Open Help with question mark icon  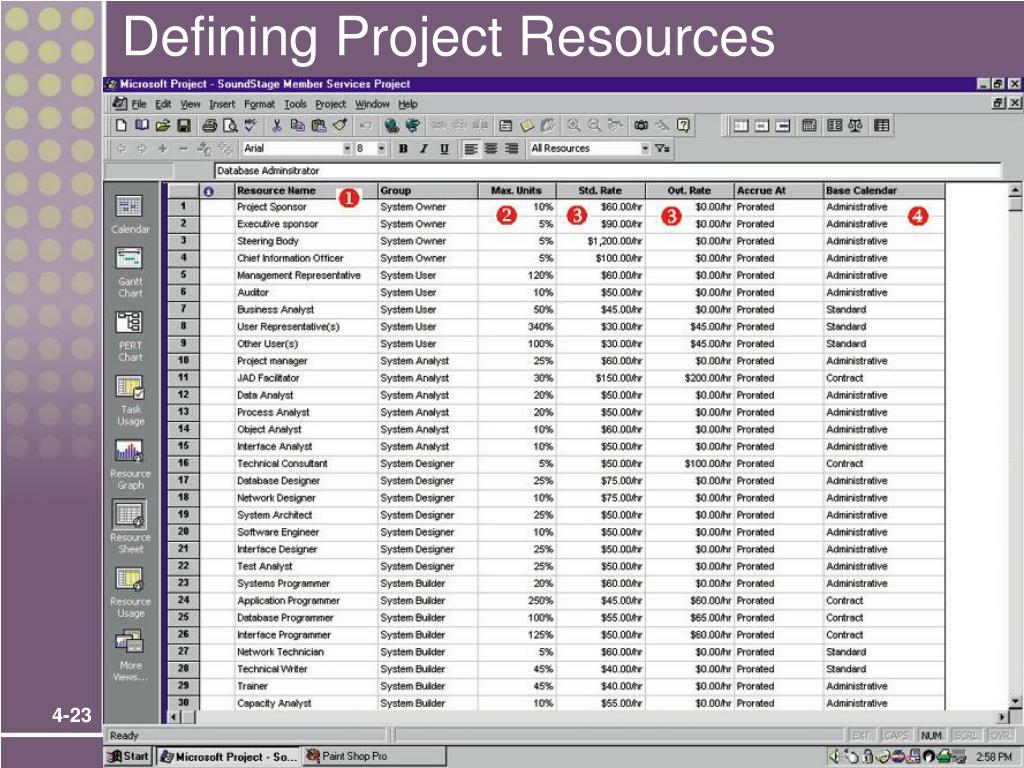coord(683,125)
